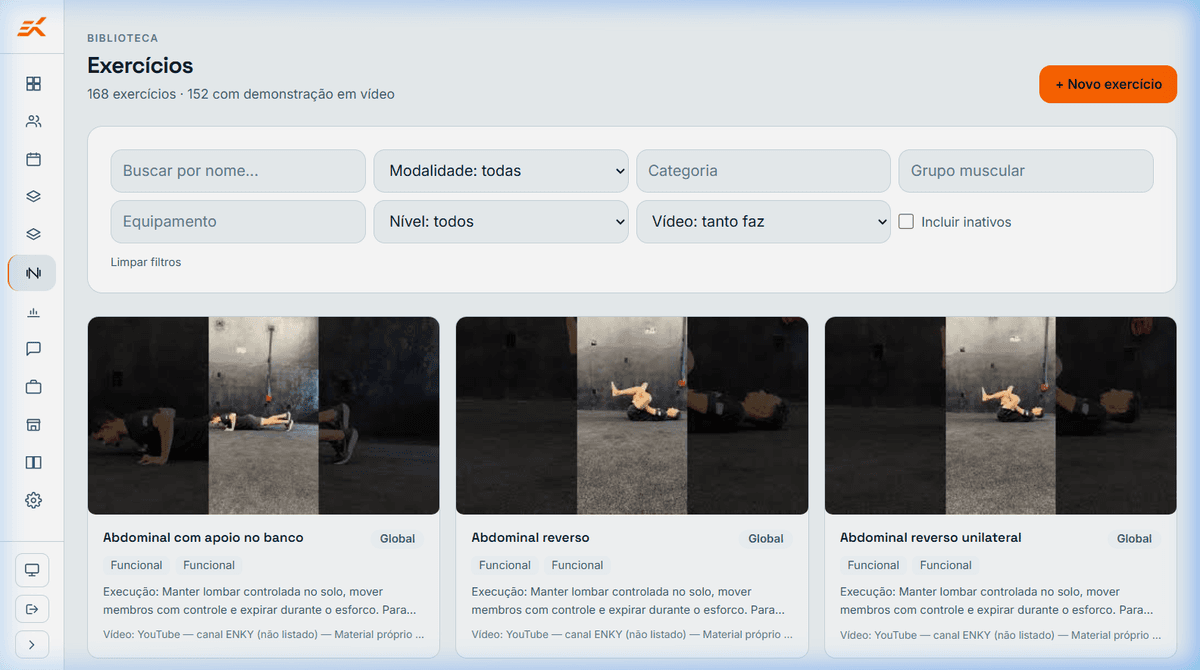Image resolution: width=1200 pixels, height=670 pixels.
Task: Open the Nível: todos dropdown
Action: 501,222
